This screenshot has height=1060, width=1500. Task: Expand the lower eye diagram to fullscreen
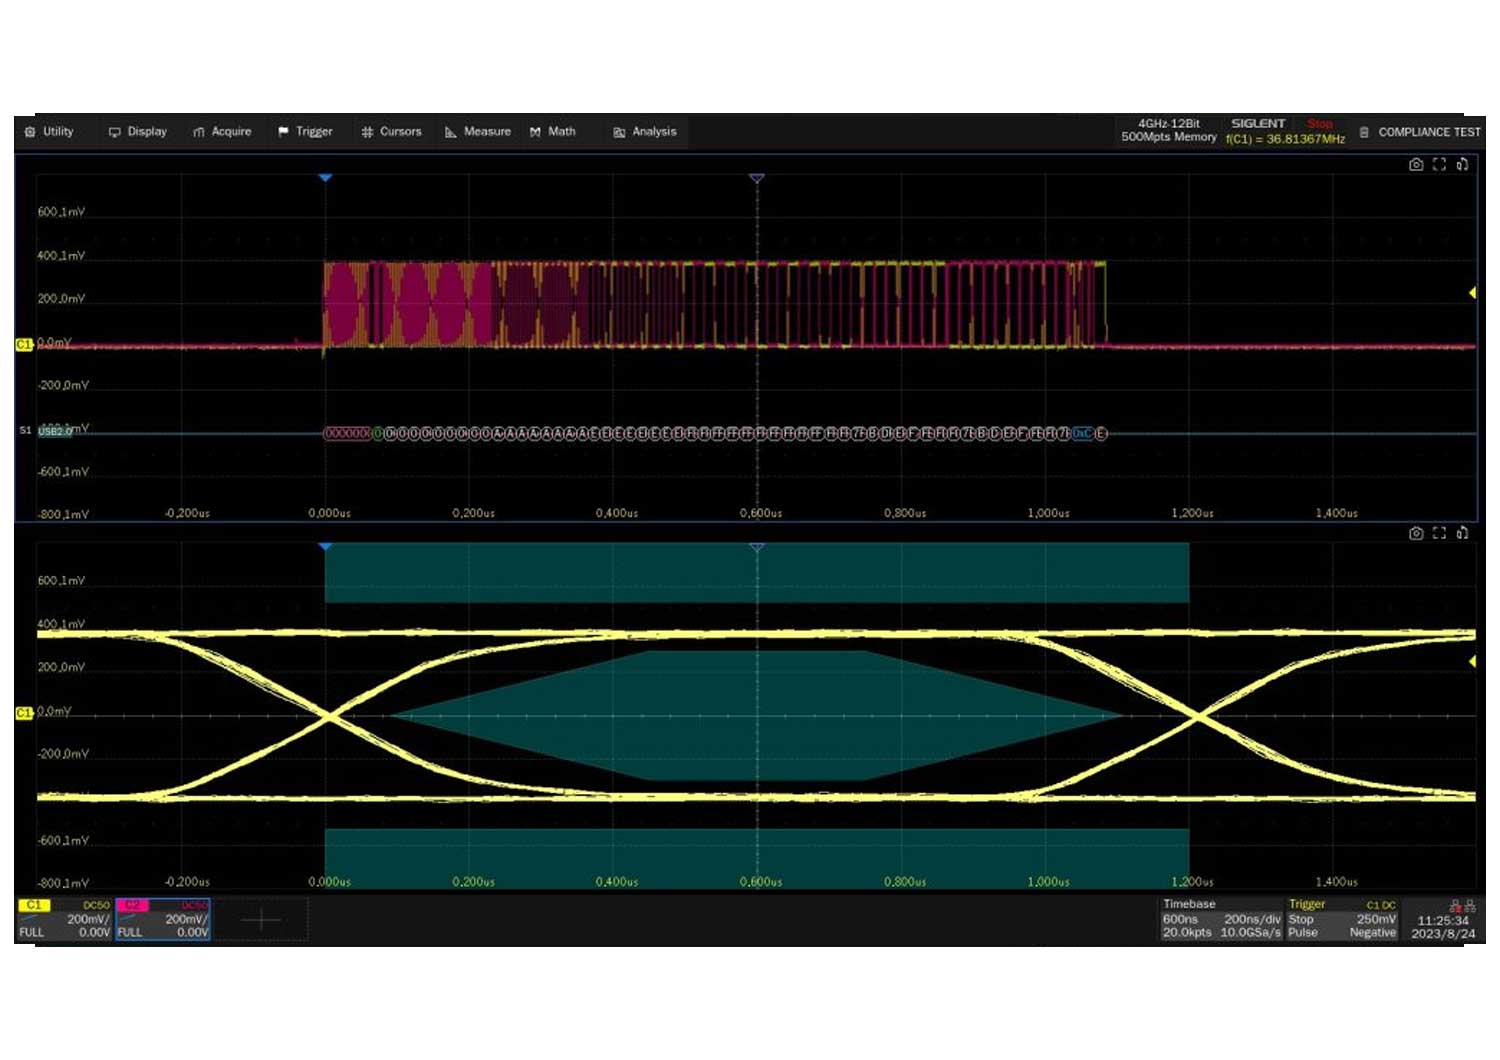(x=1439, y=534)
